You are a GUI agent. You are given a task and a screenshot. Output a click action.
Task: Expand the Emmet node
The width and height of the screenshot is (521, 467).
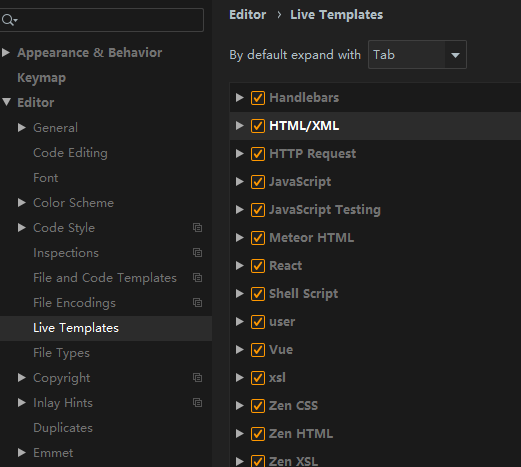point(22,452)
